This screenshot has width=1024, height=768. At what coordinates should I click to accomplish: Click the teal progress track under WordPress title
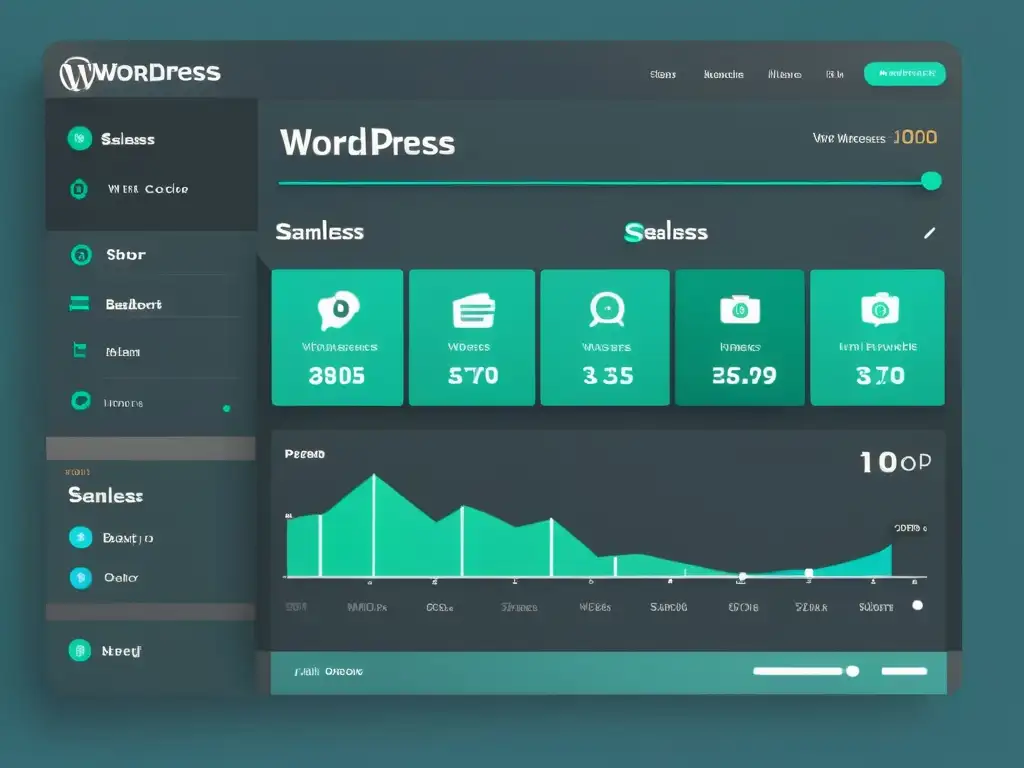point(600,183)
